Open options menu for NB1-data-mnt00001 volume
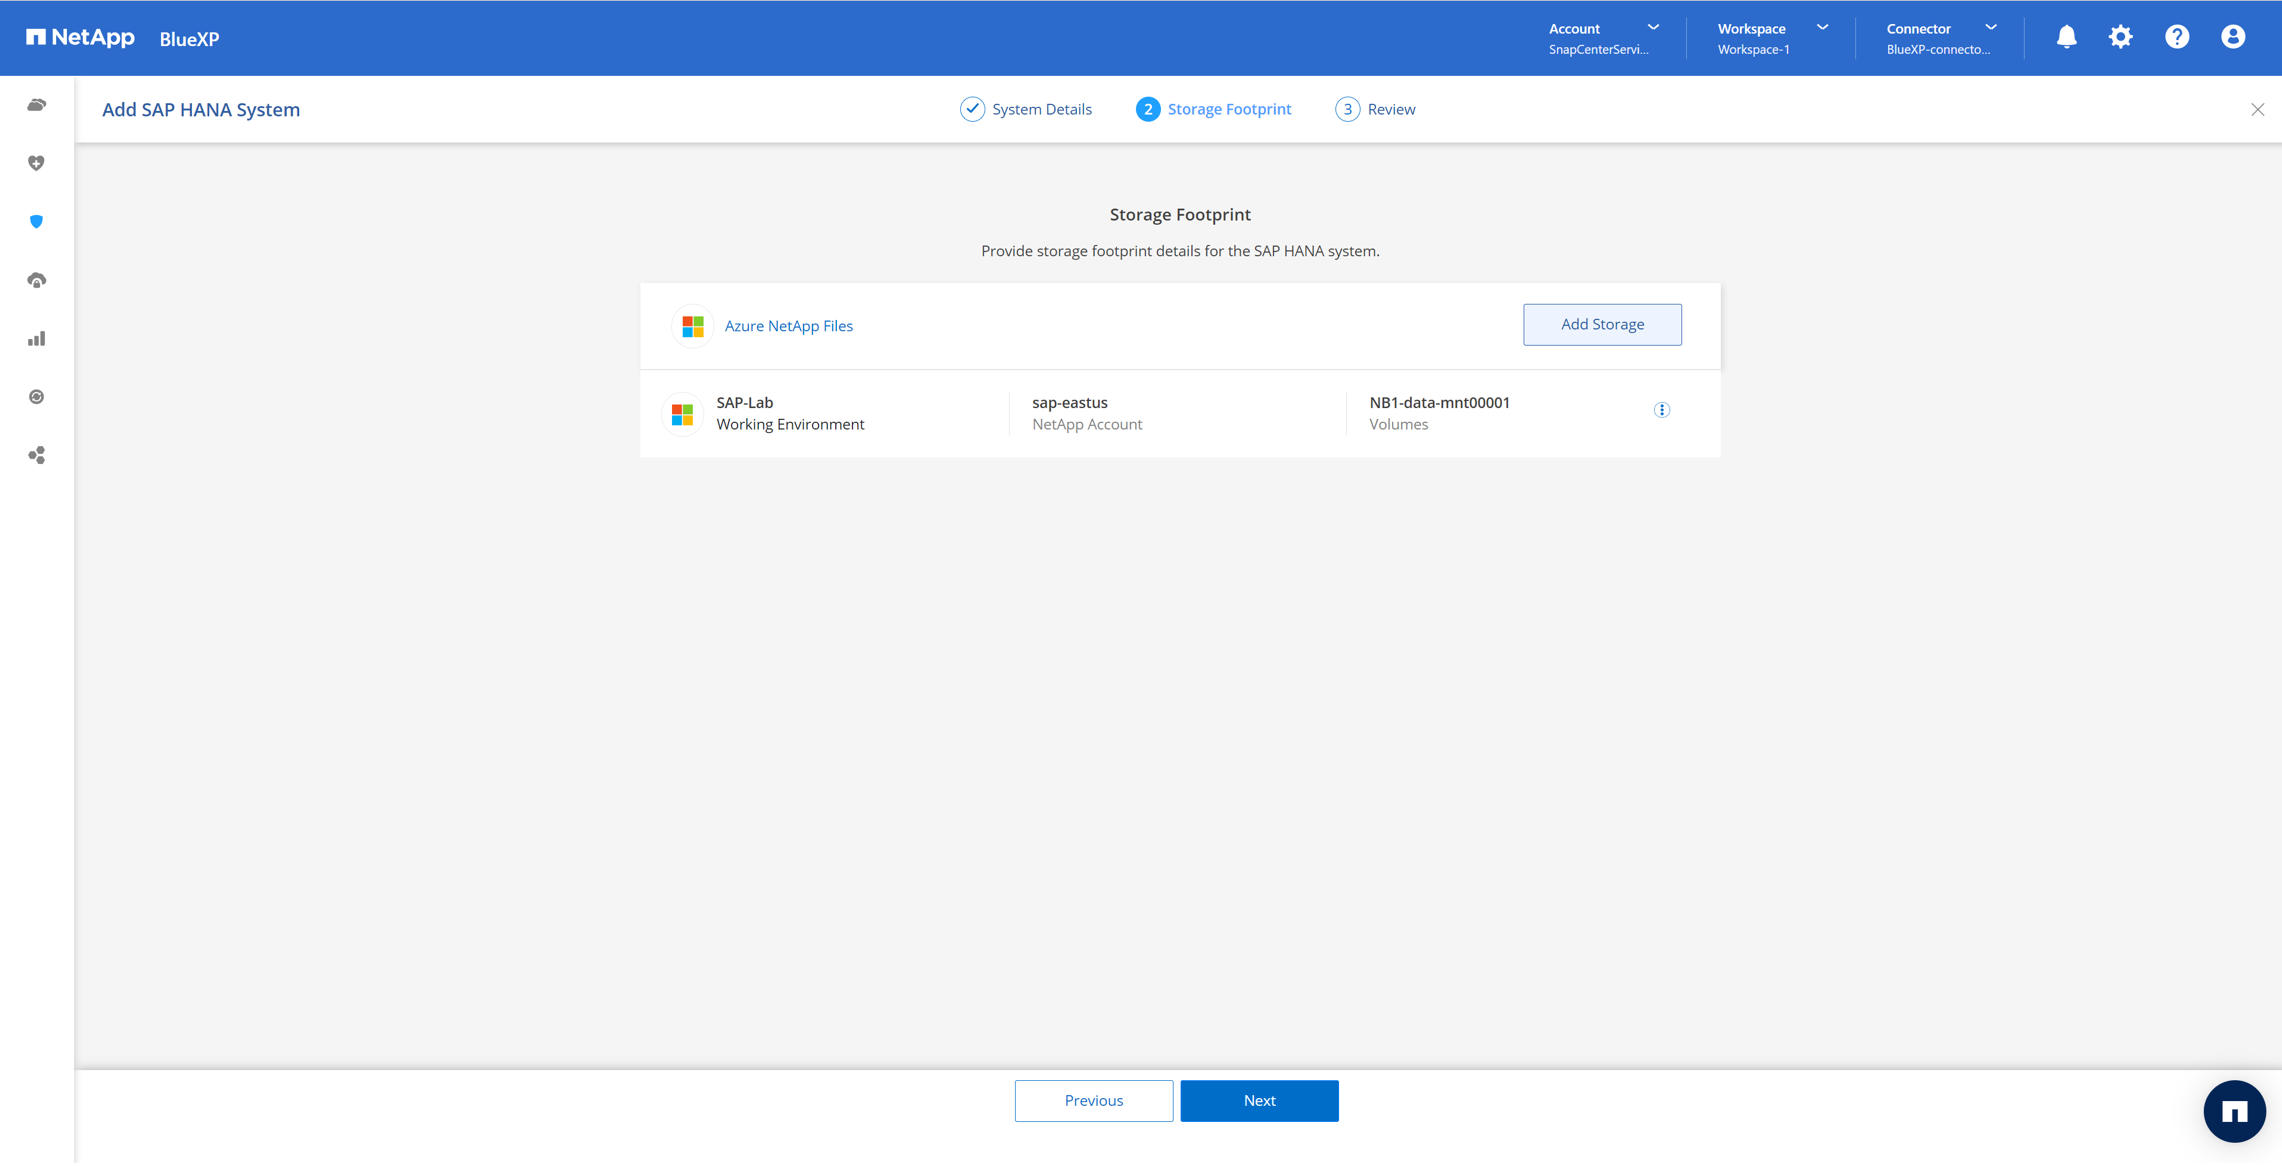 point(1661,410)
